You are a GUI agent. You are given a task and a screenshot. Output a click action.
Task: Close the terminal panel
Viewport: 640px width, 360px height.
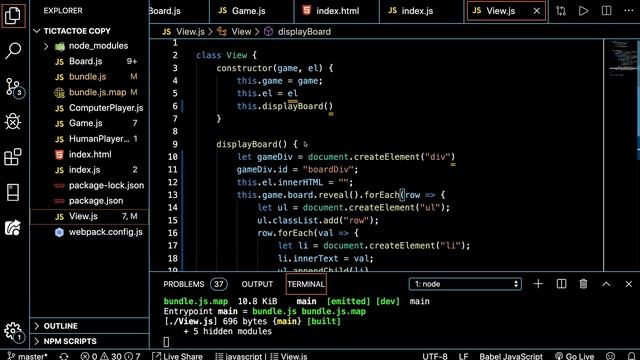tap(629, 284)
